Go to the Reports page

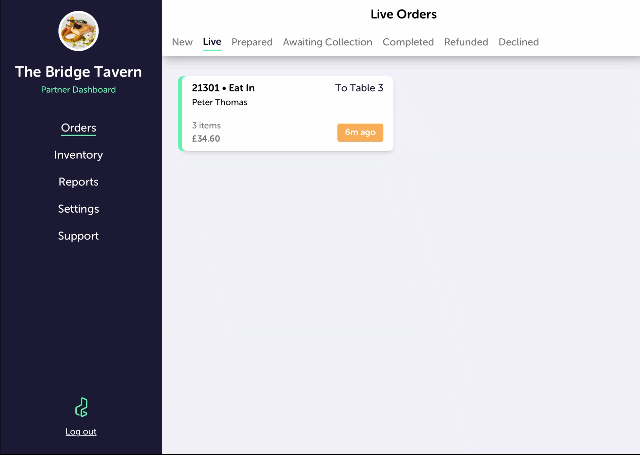(78, 182)
